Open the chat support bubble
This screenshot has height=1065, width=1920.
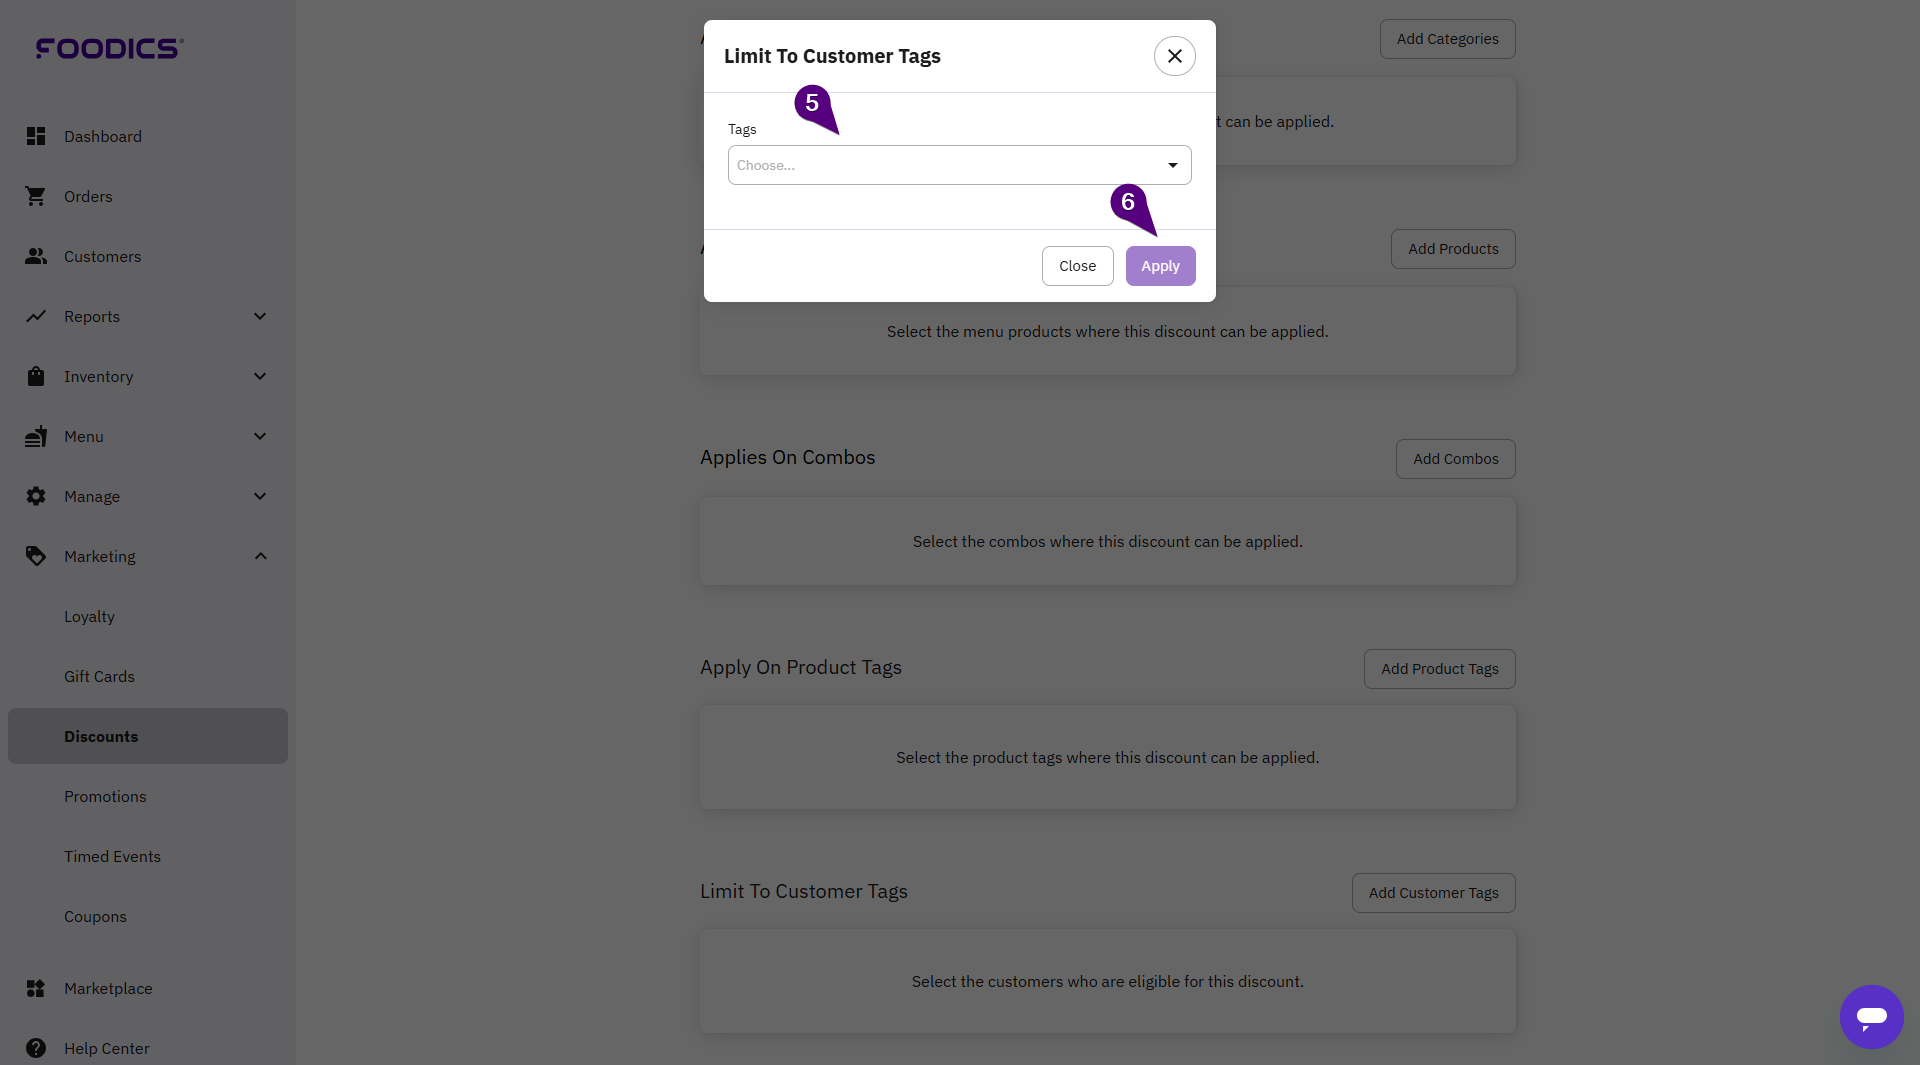[1871, 1017]
